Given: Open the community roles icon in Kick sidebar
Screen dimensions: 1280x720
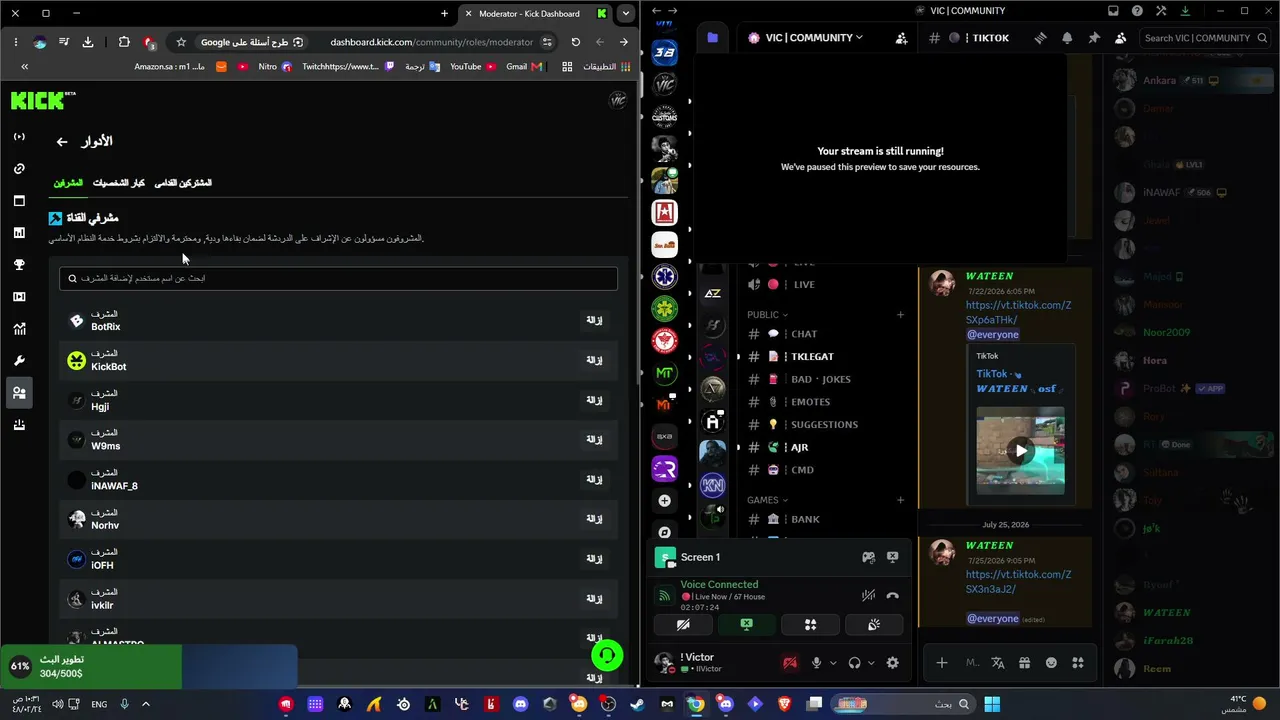Looking at the screenshot, I should pos(19,393).
